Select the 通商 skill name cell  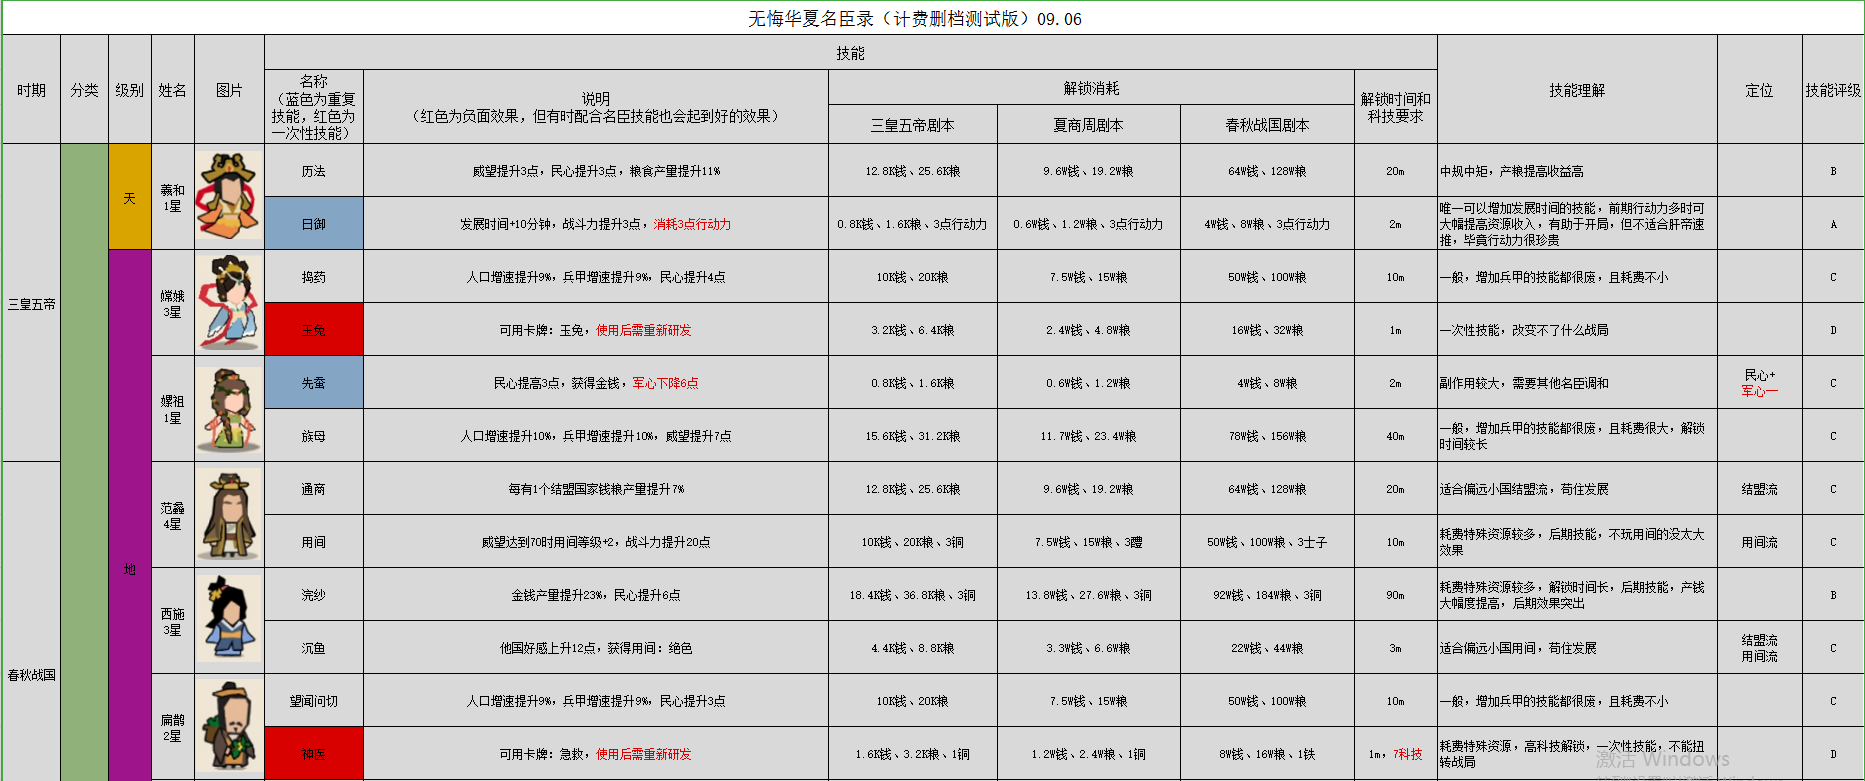click(x=314, y=489)
